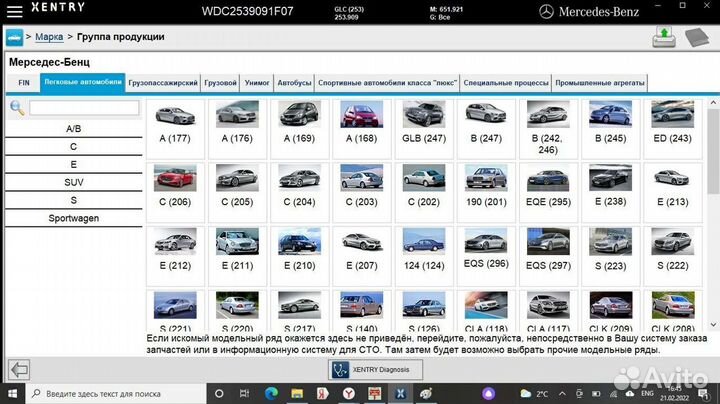The width and height of the screenshot is (720, 404).
Task: Switch to the Промышленные агрегаты tab
Action: tap(600, 83)
